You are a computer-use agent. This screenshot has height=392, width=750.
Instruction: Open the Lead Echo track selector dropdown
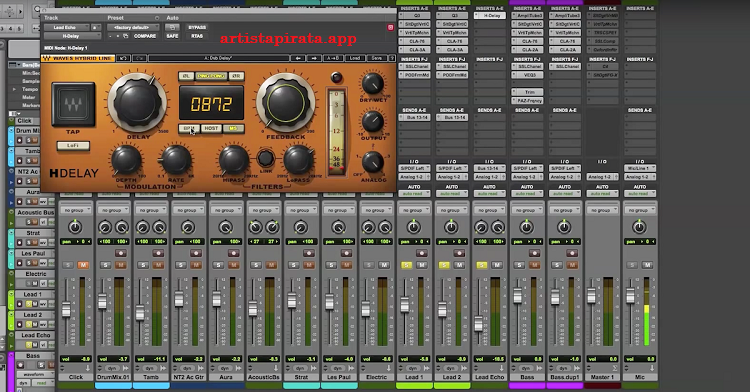point(66,28)
